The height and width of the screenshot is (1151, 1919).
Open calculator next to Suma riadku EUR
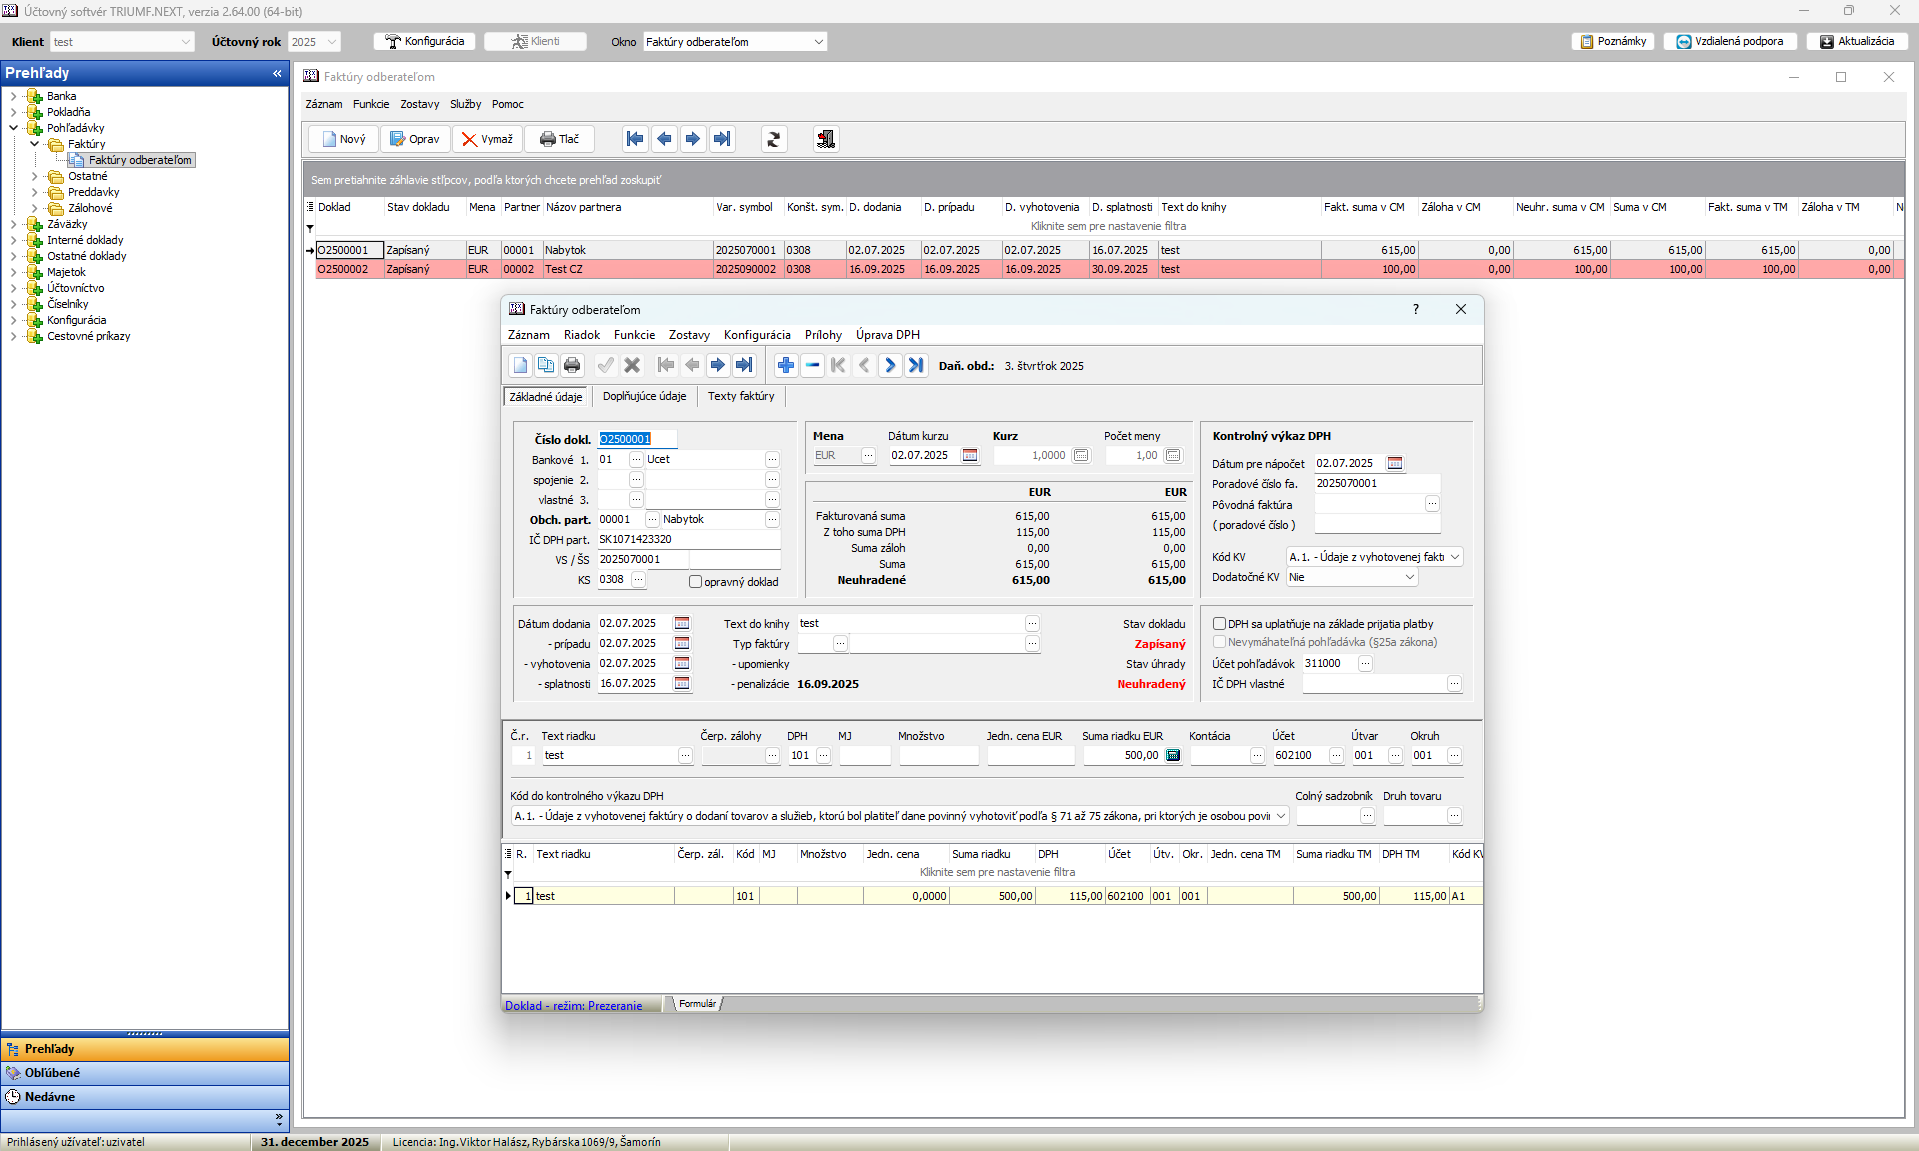1173,756
